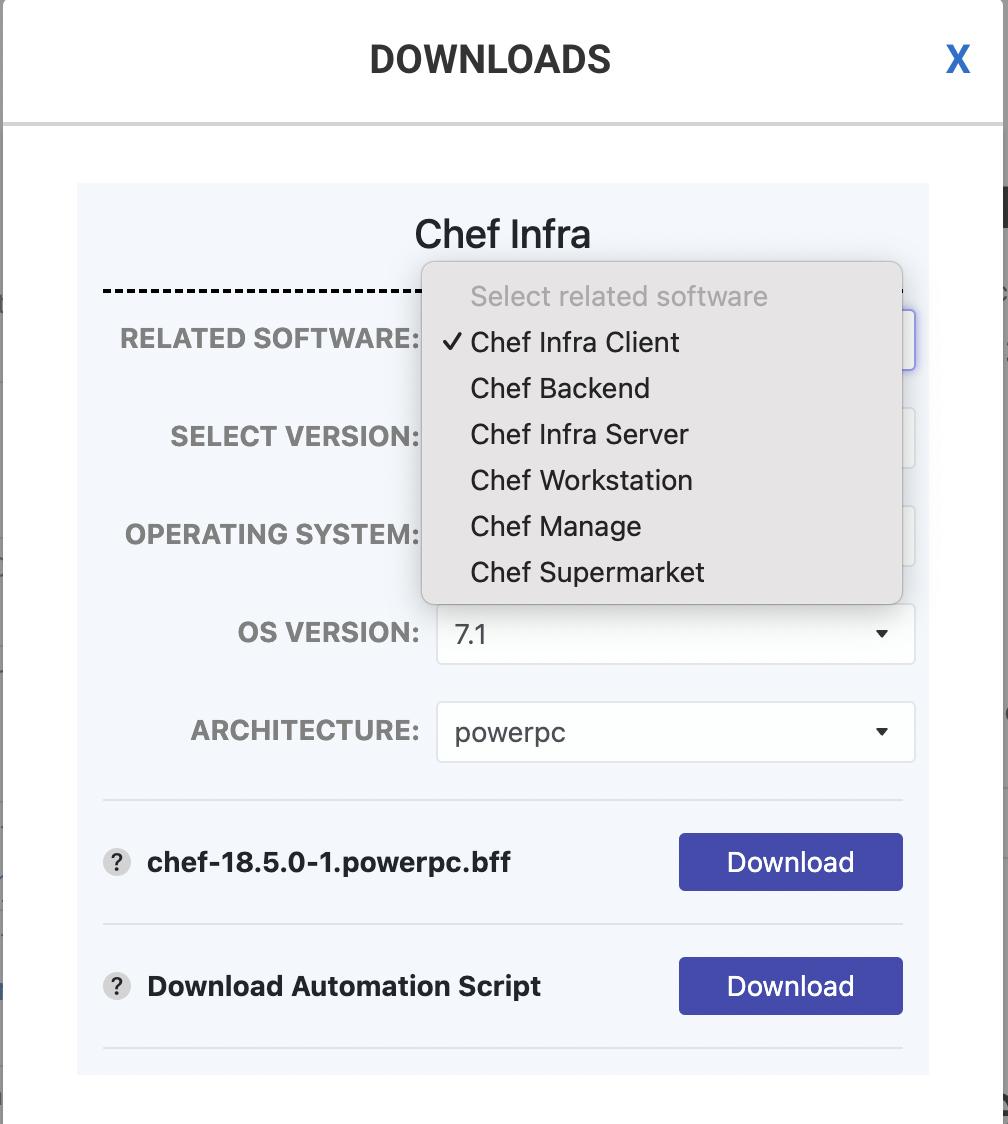Click the Select related software placeholder option
Screen dimensions: 1008x1124
coord(618,296)
